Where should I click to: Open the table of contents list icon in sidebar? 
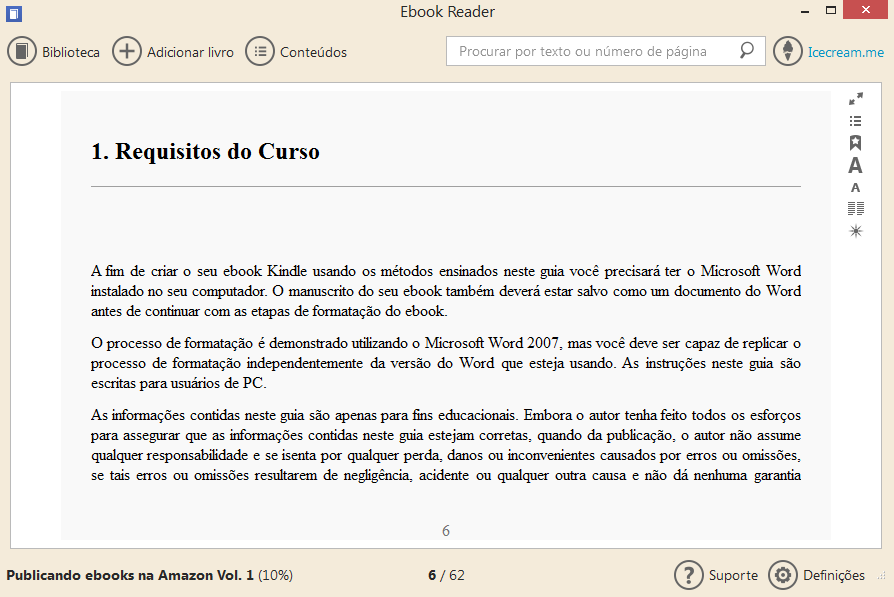point(856,121)
